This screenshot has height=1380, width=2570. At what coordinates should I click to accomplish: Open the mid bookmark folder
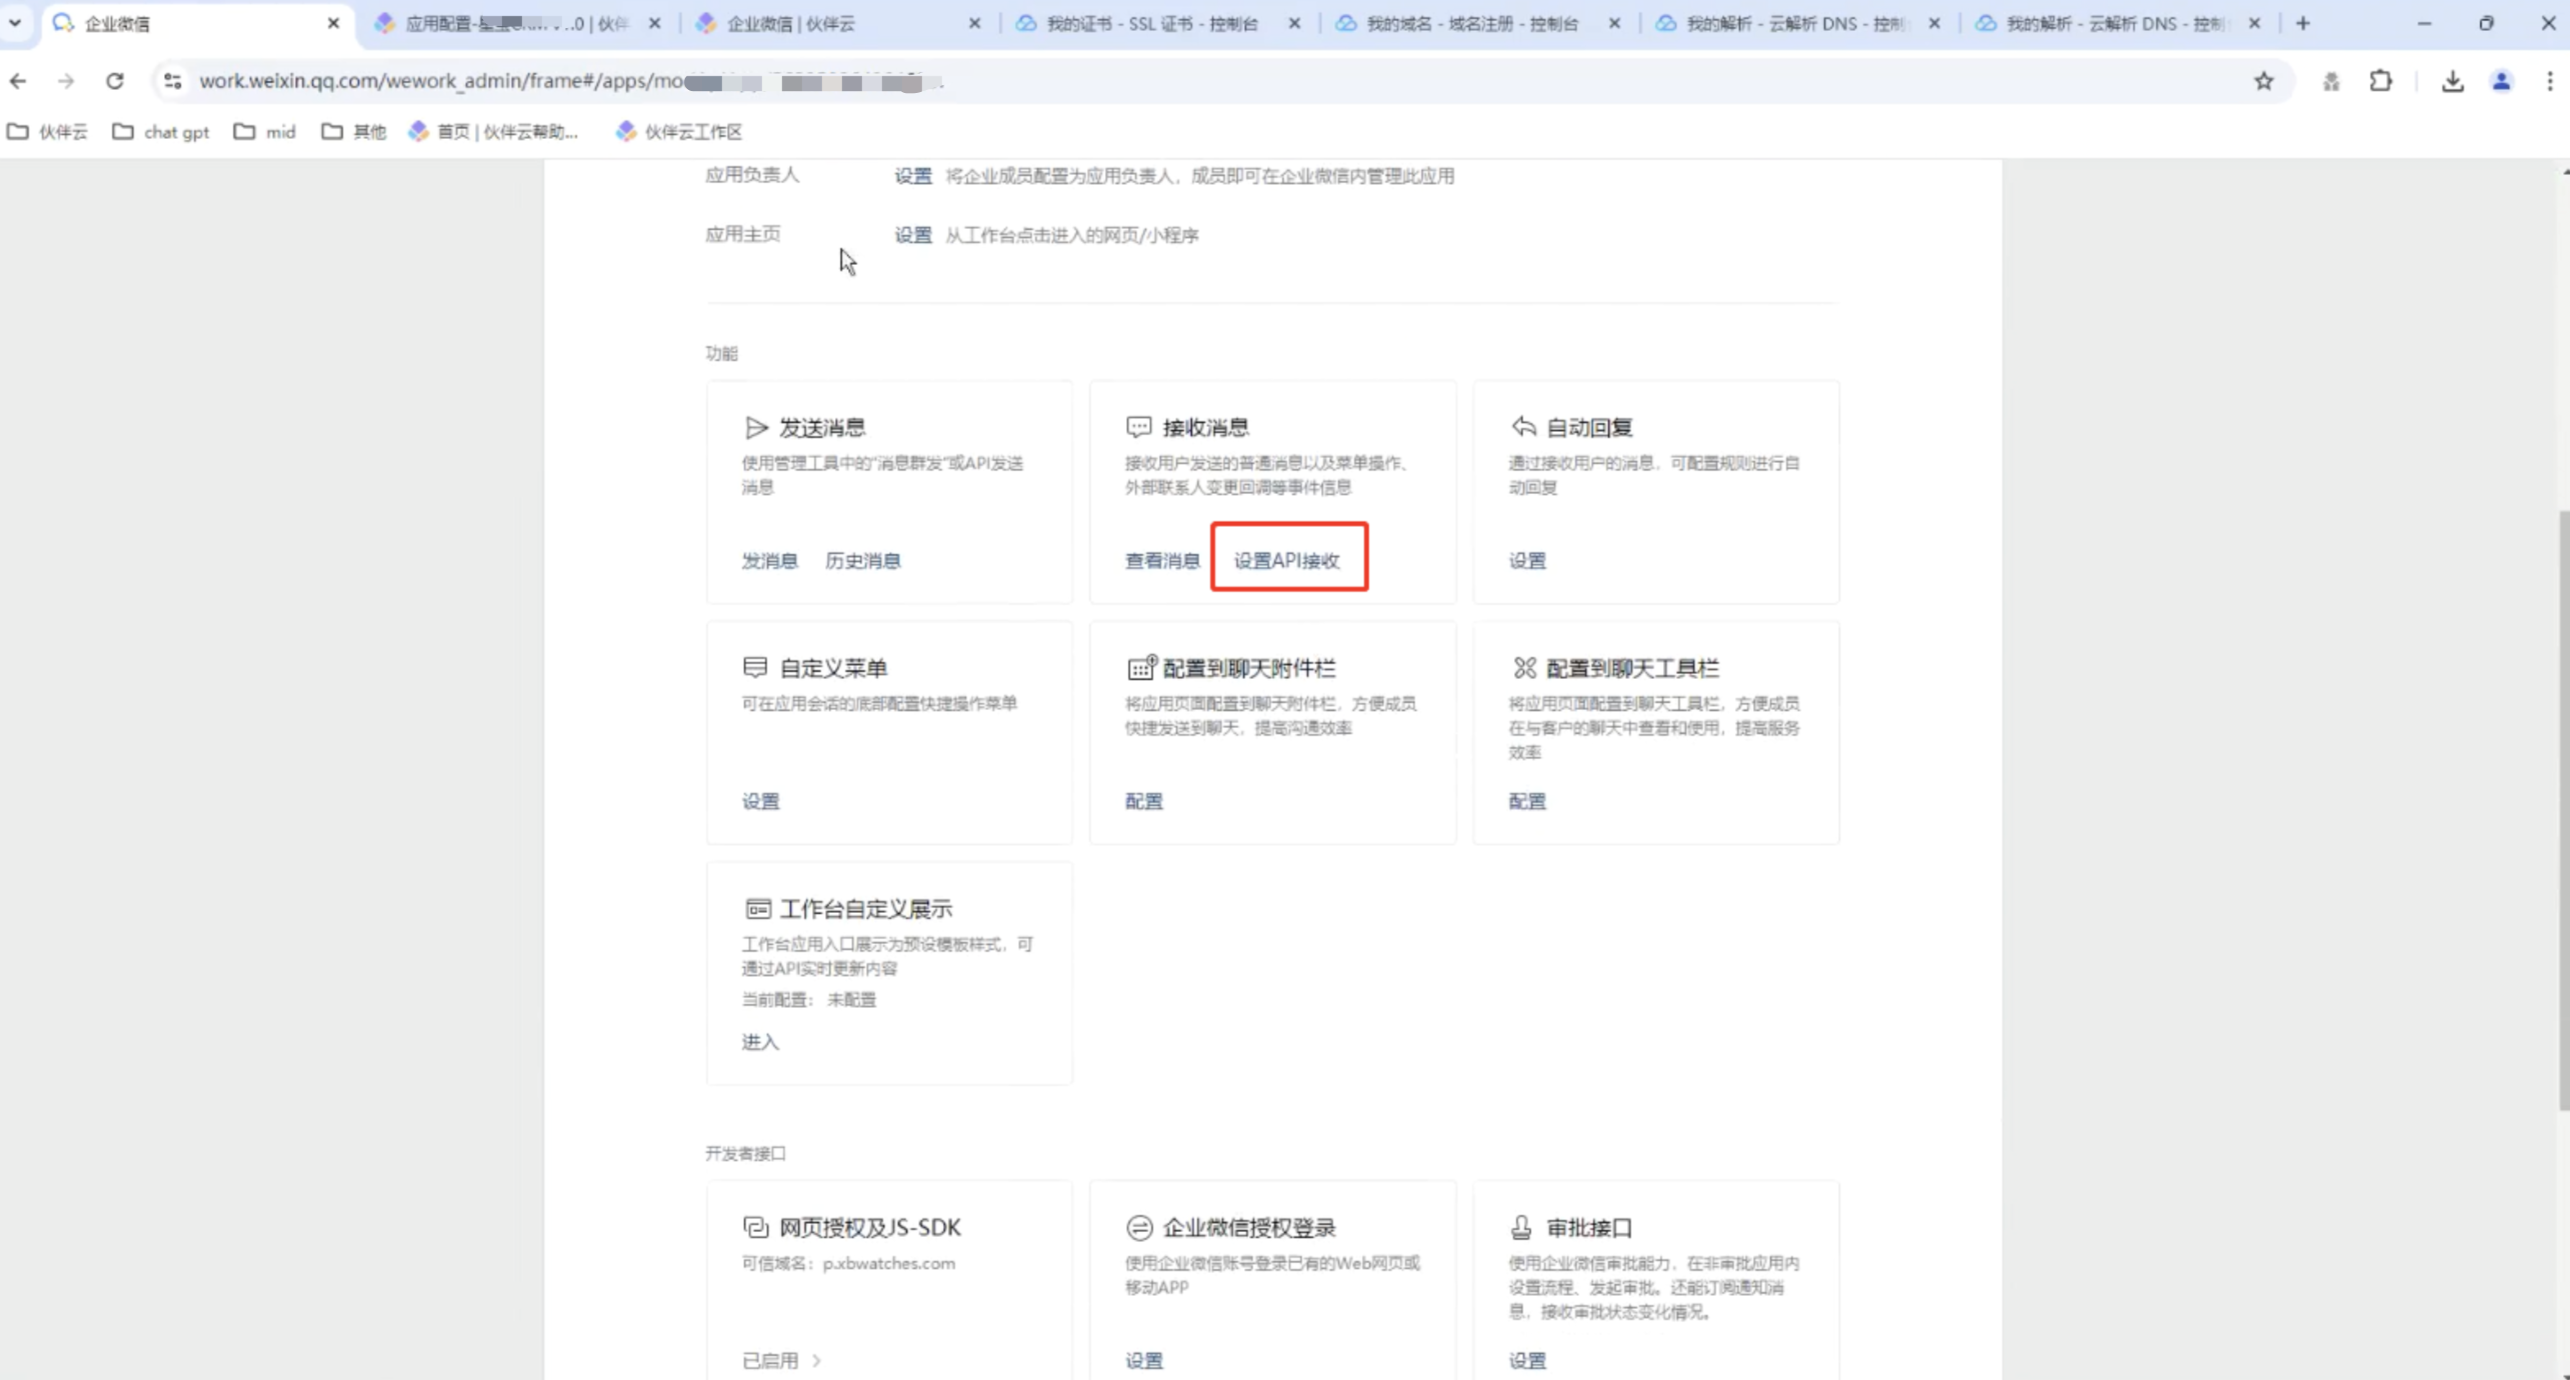pos(265,132)
